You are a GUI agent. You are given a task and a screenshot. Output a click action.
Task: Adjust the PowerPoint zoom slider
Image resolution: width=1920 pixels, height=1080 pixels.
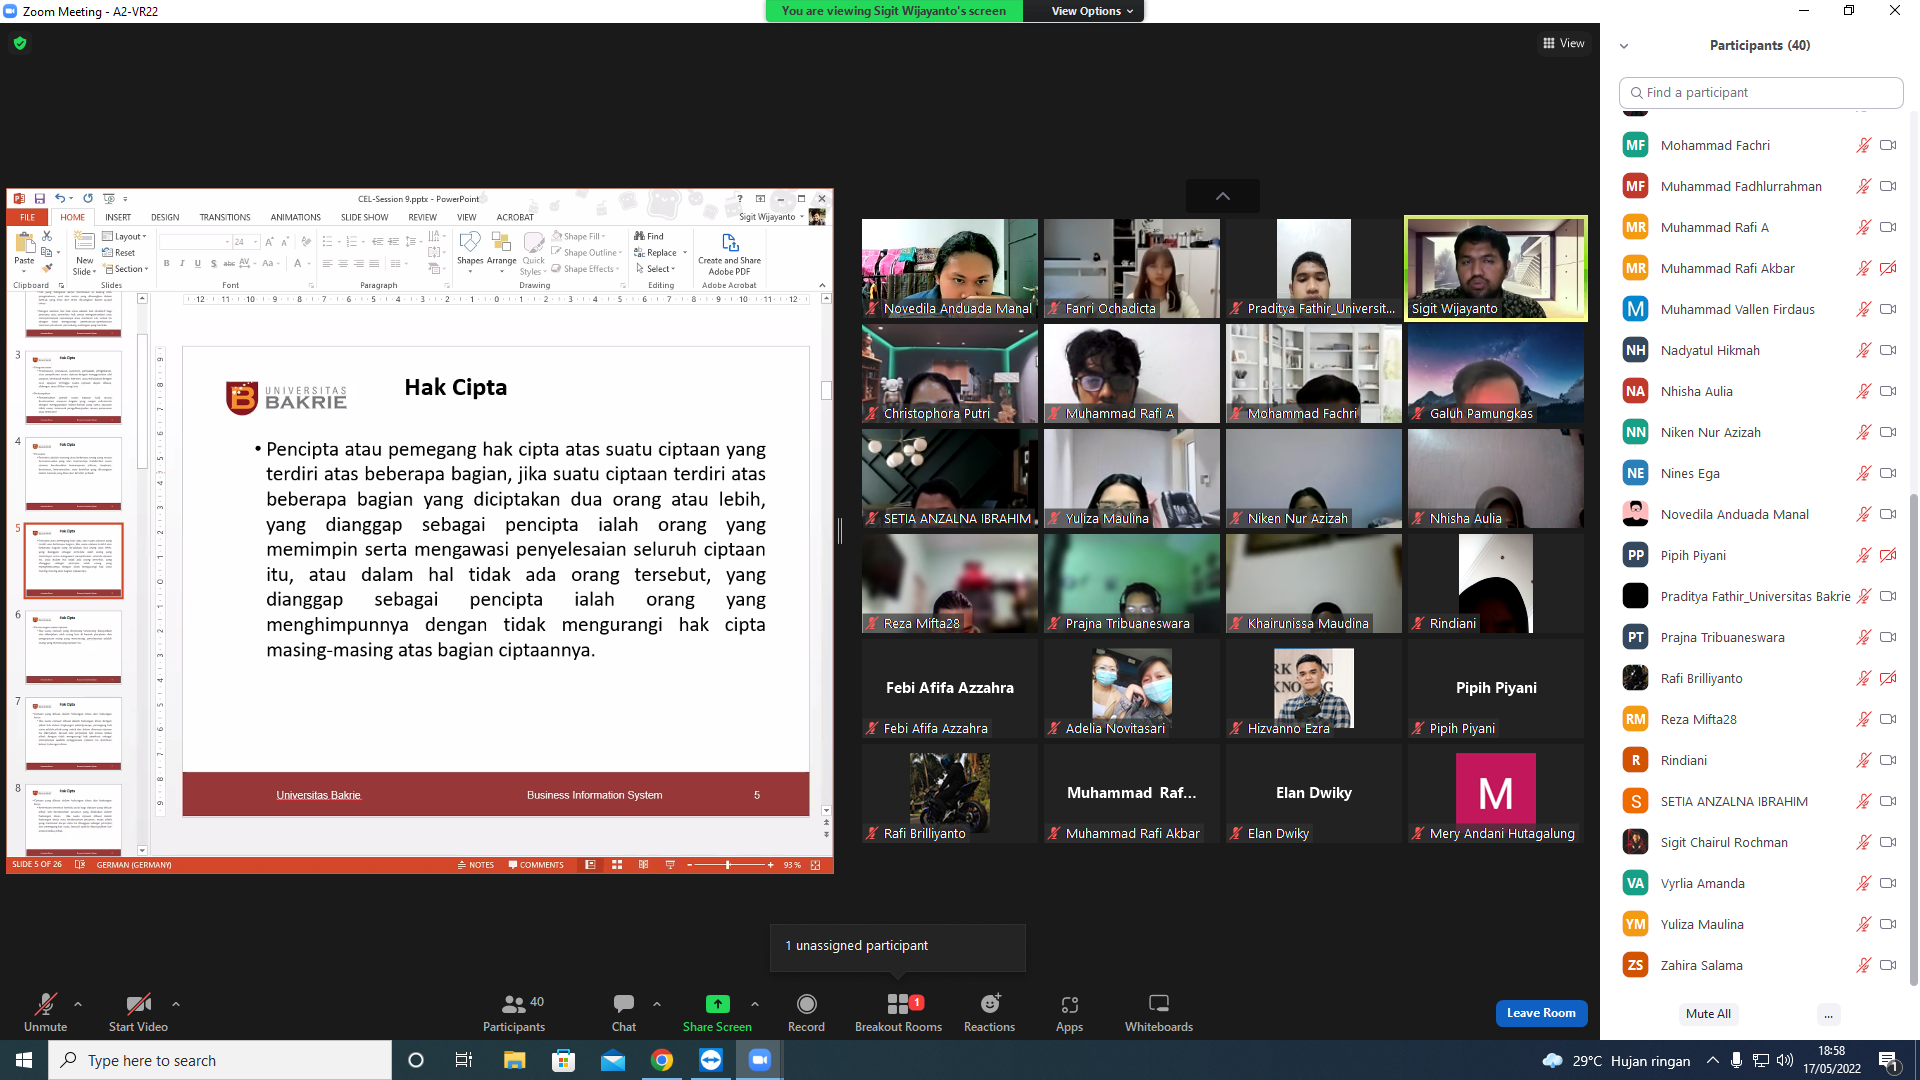pyautogui.click(x=728, y=865)
